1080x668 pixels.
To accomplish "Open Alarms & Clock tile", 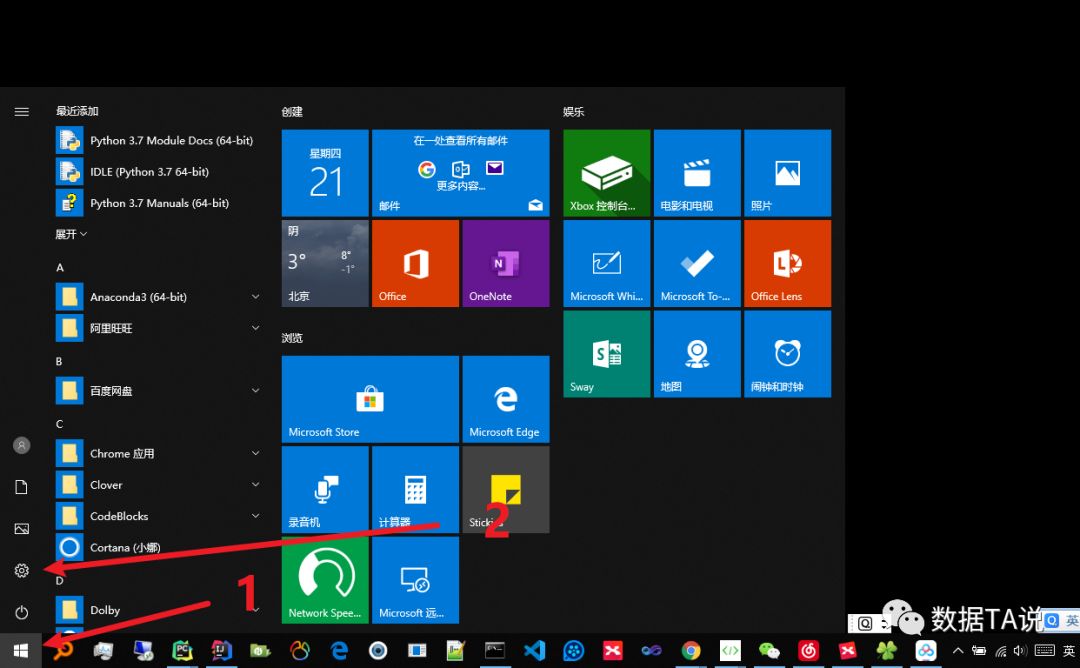I will pos(787,353).
